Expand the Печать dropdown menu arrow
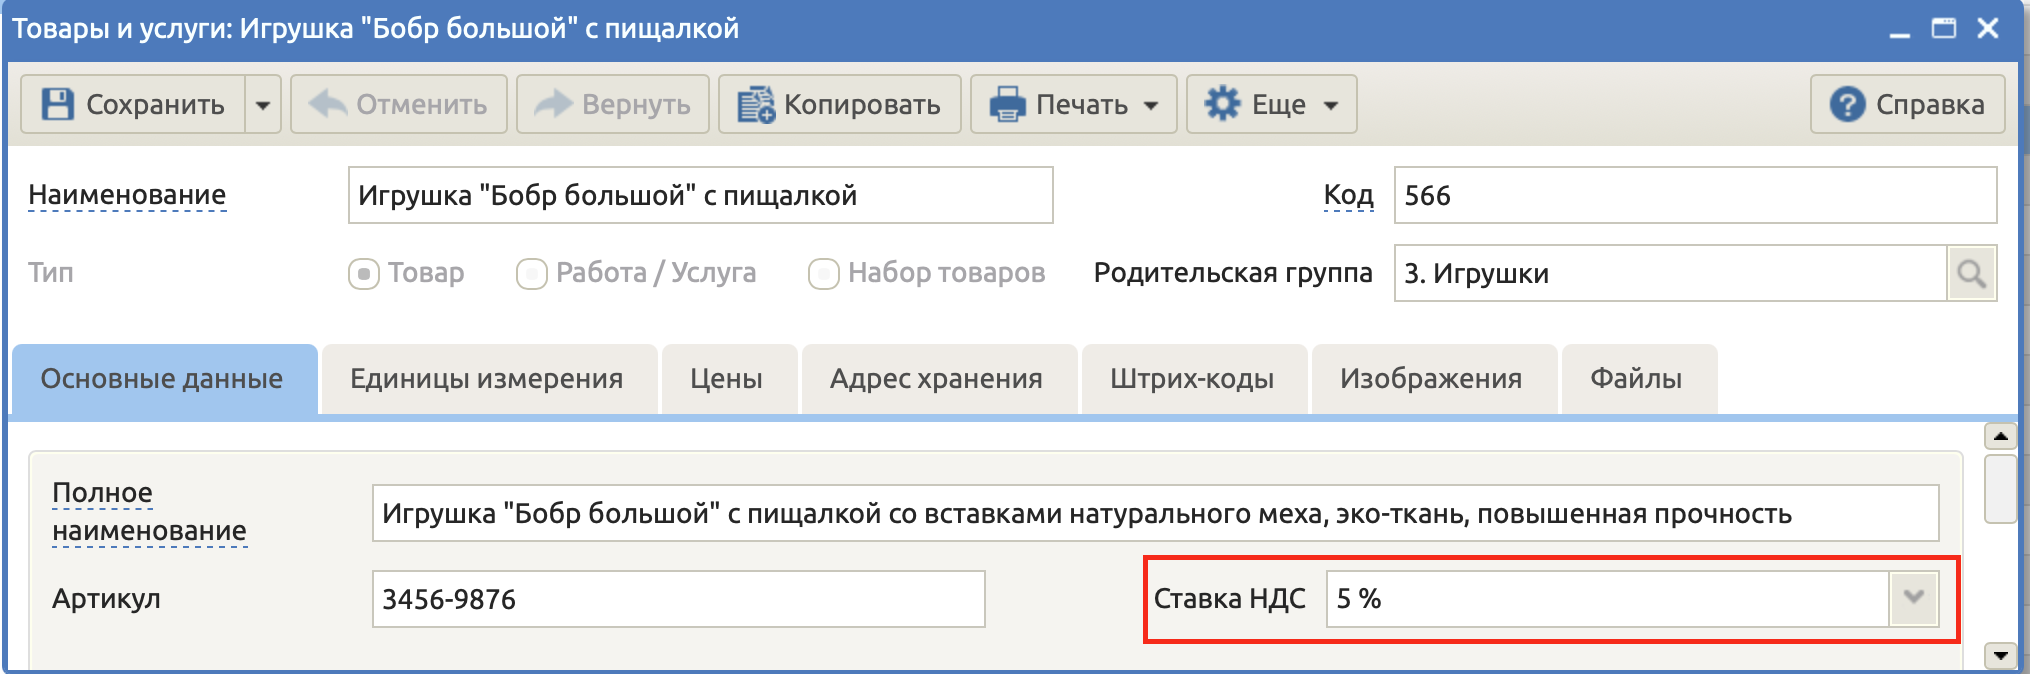This screenshot has width=2030, height=674. (1151, 105)
